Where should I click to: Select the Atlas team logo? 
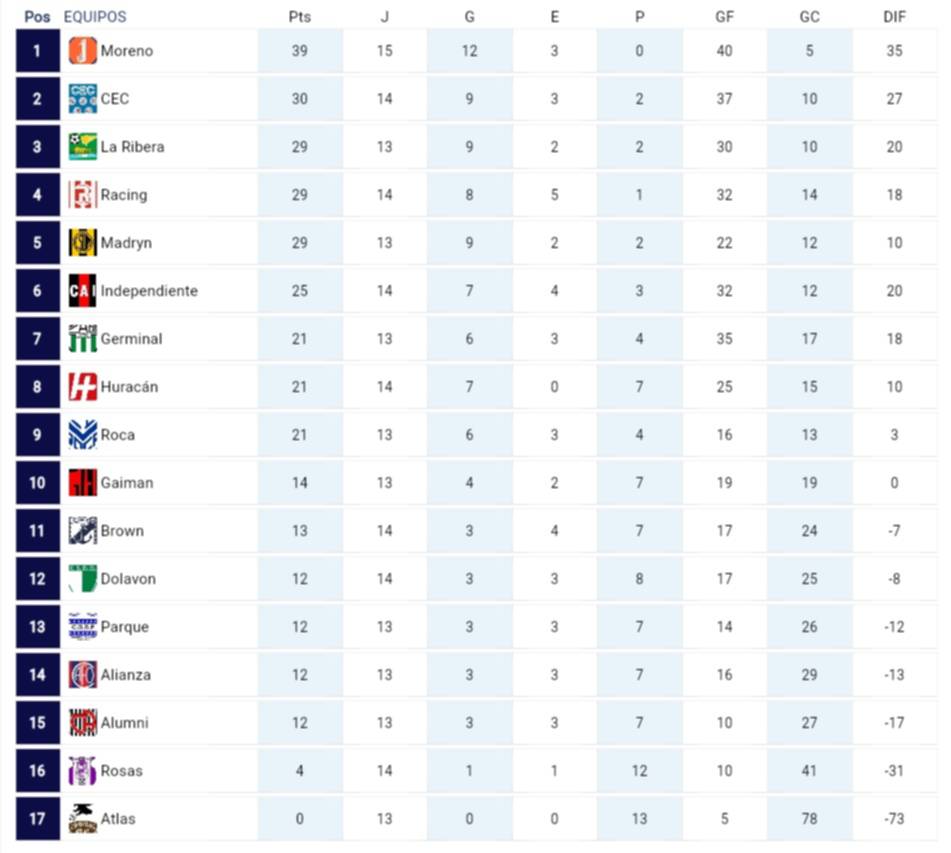pyautogui.click(x=83, y=819)
